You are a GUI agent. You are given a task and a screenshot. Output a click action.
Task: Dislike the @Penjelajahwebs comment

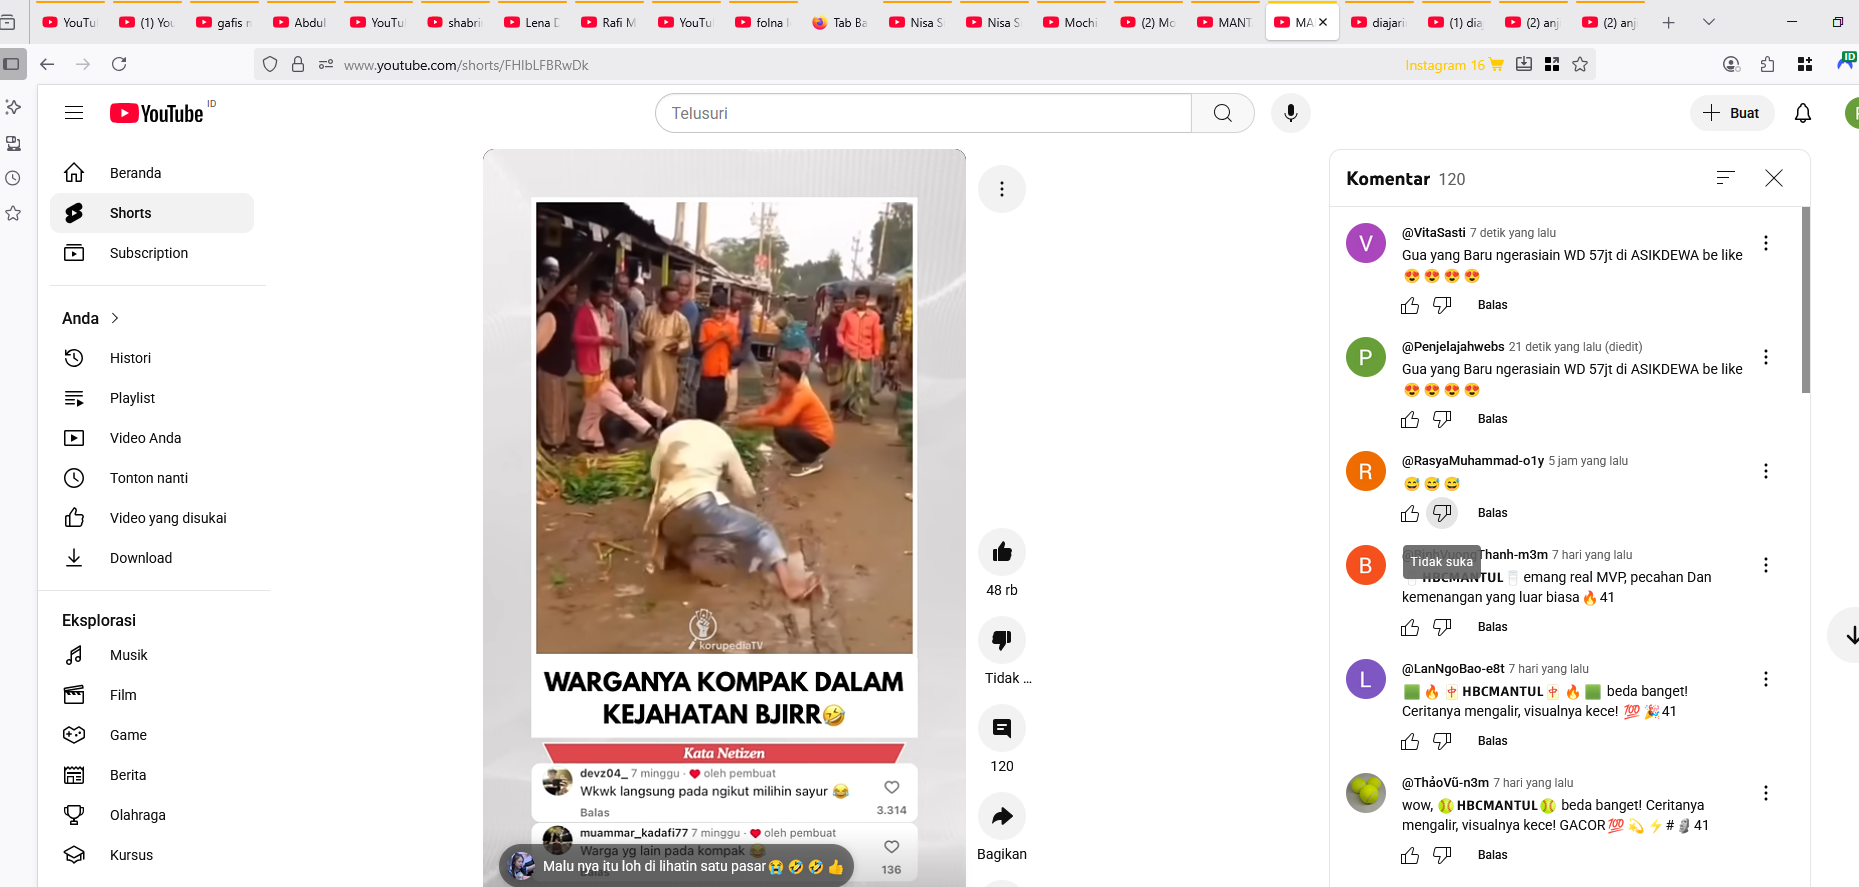1442,419
